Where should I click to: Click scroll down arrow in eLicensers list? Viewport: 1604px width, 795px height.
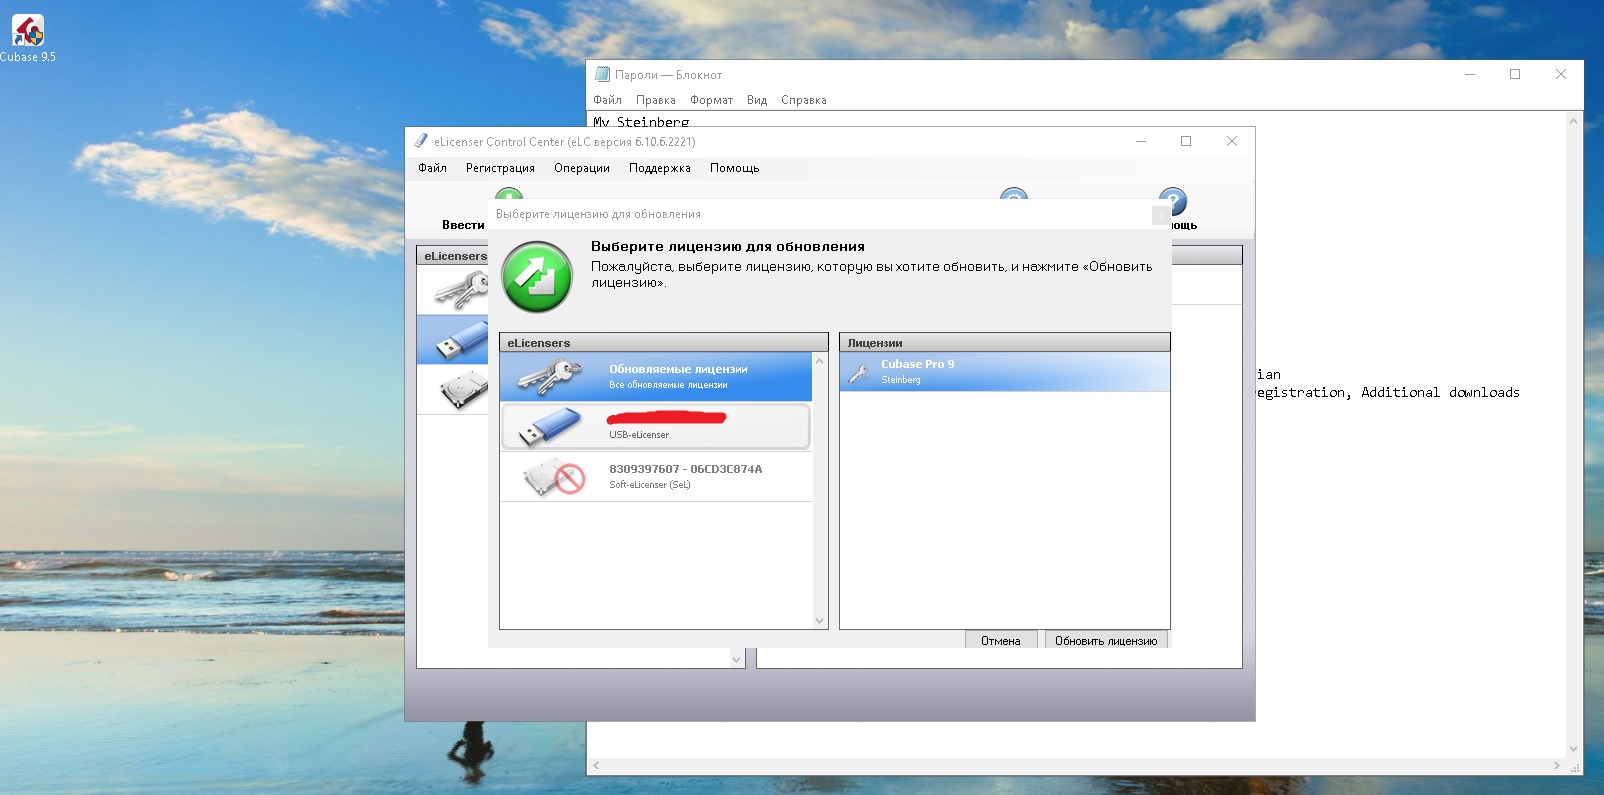click(x=820, y=621)
